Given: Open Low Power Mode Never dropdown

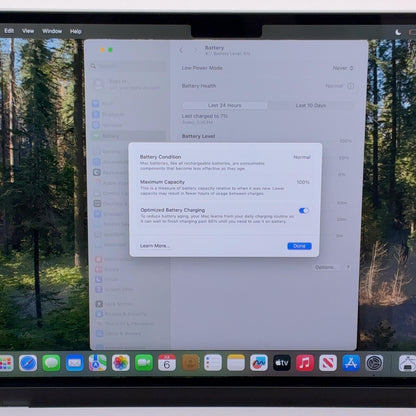Looking at the screenshot, I should click(x=343, y=68).
